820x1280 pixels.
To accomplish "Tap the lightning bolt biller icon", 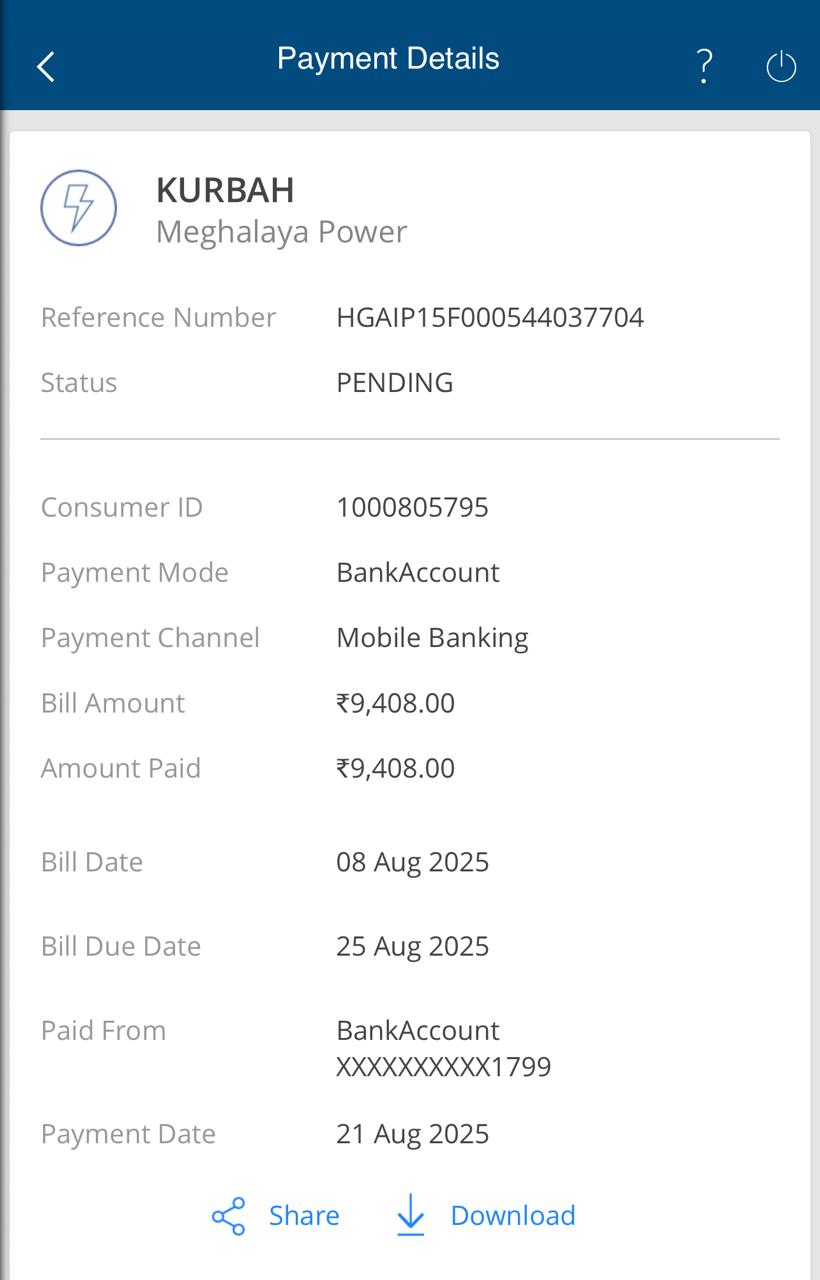I will click(x=78, y=208).
